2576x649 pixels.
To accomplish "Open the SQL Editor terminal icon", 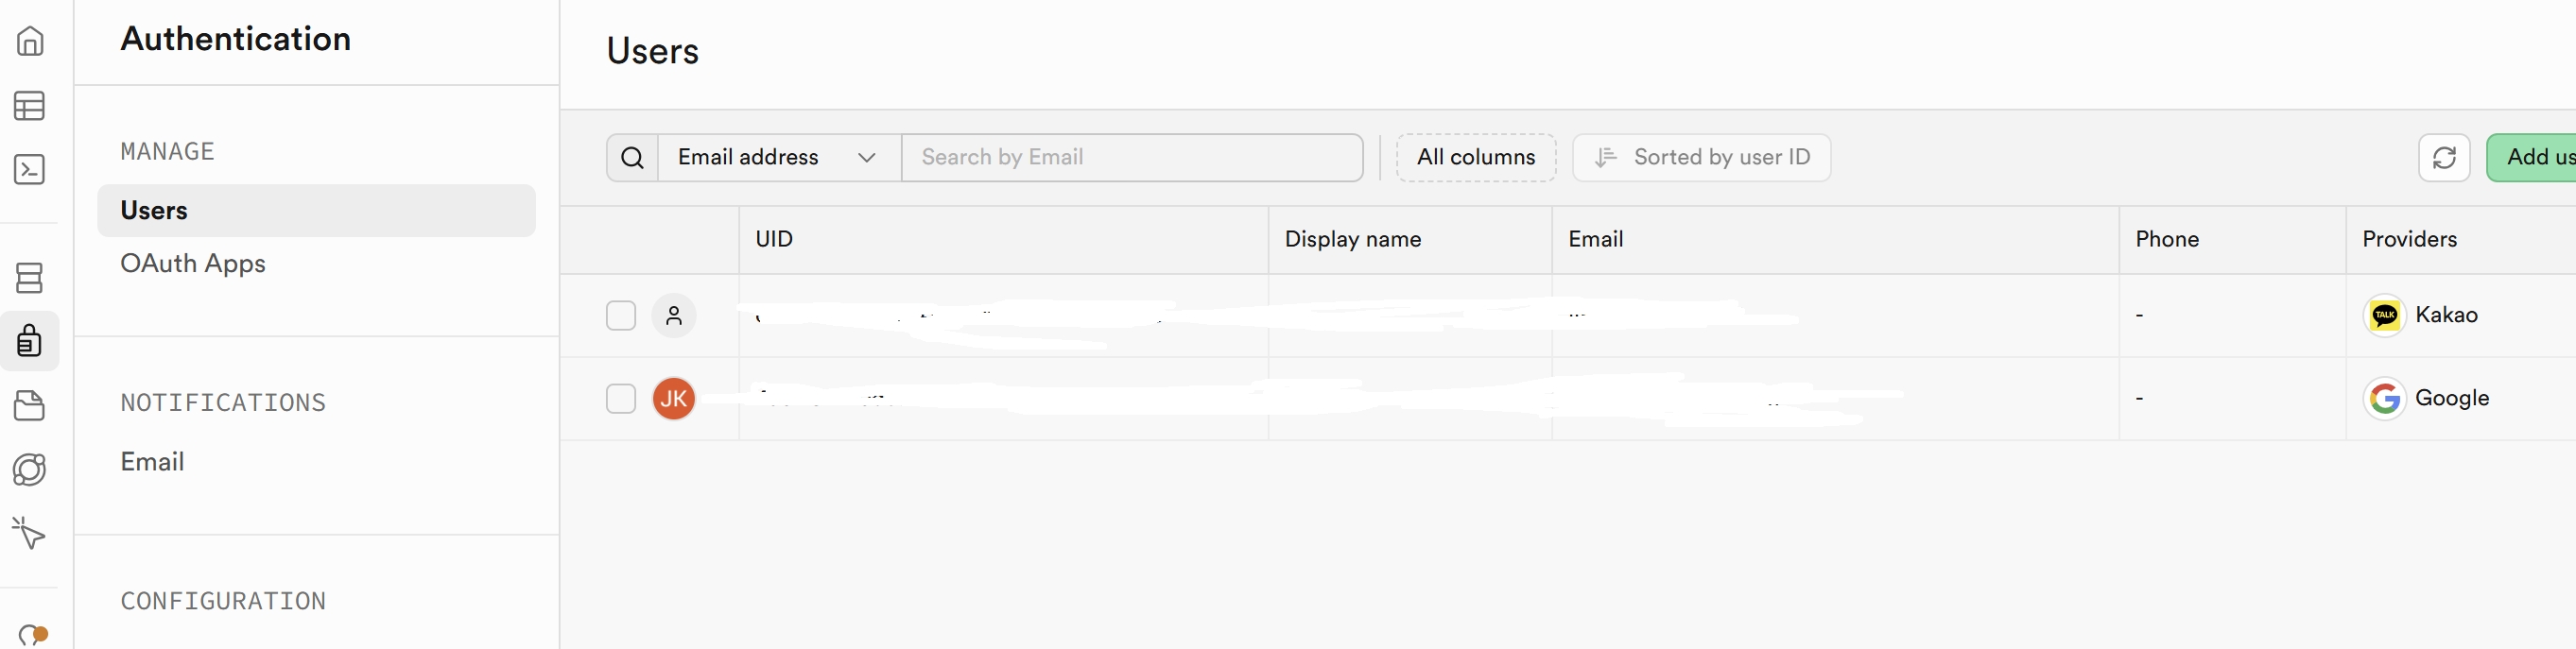I will (30, 170).
